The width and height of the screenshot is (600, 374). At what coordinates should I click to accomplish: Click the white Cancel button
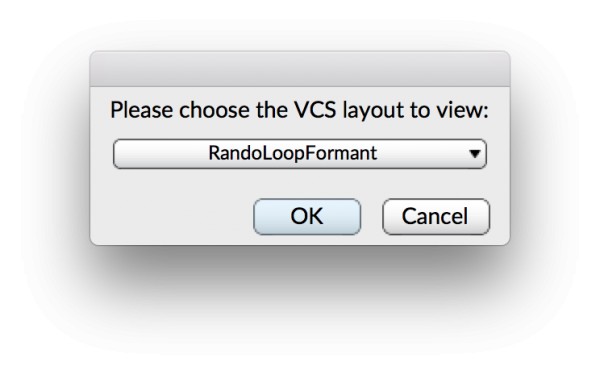coord(436,217)
